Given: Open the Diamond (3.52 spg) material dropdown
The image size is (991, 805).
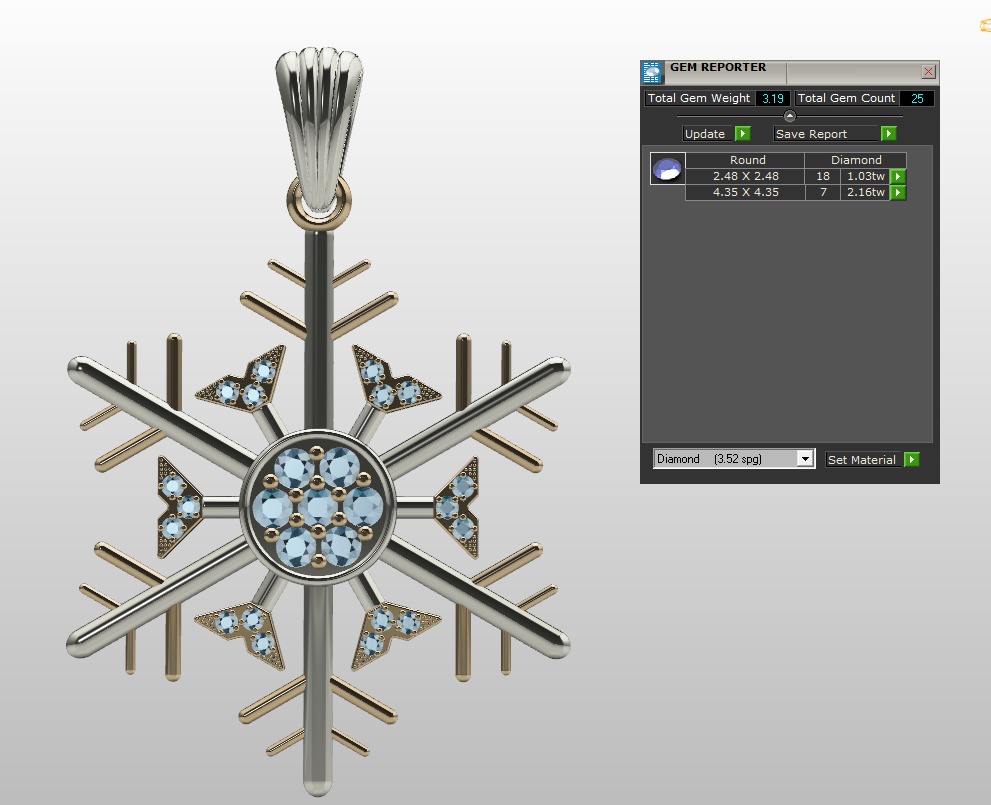Looking at the screenshot, I should tap(804, 459).
